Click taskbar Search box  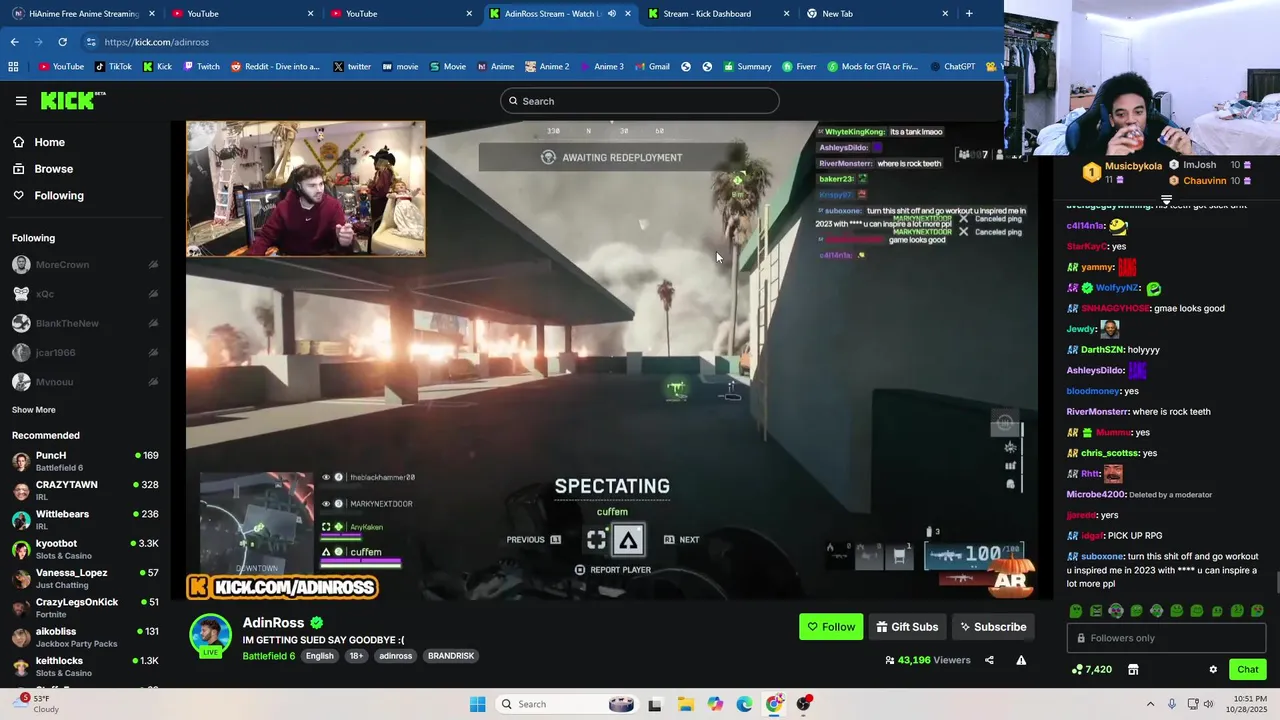[568, 704]
